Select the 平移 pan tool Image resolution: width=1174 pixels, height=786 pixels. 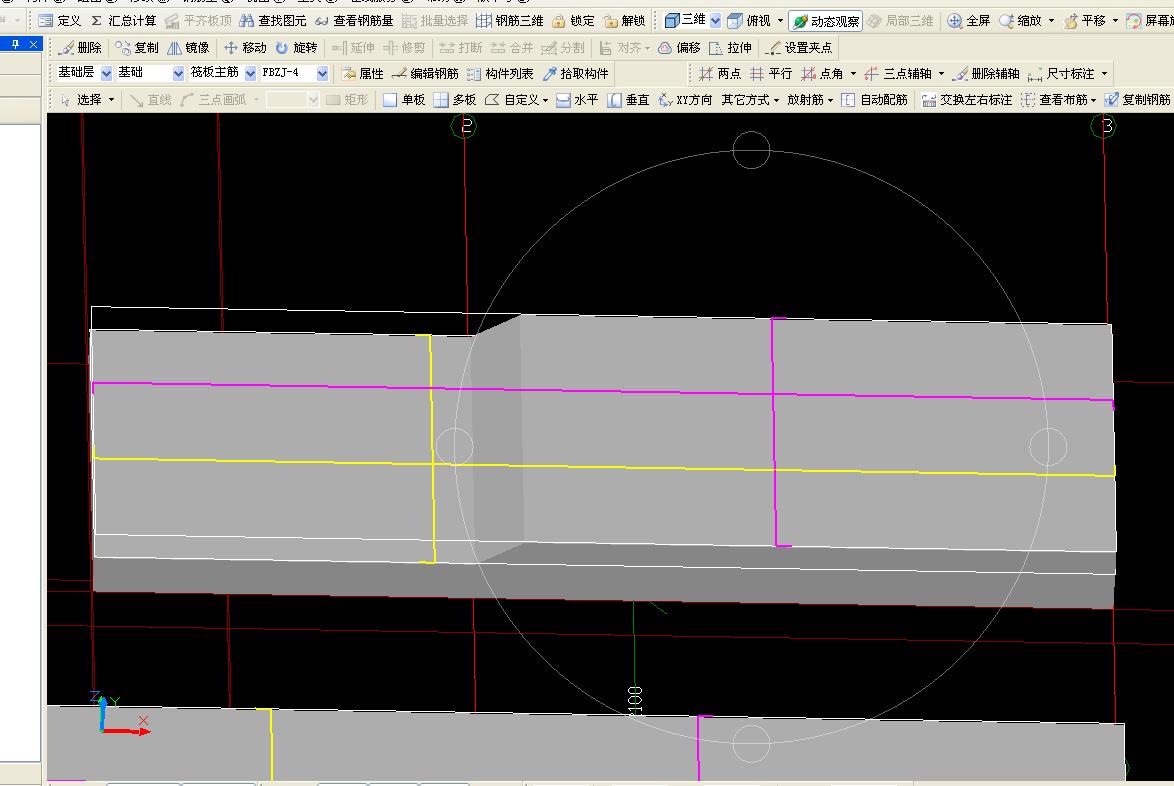pyautogui.click(x=1085, y=21)
